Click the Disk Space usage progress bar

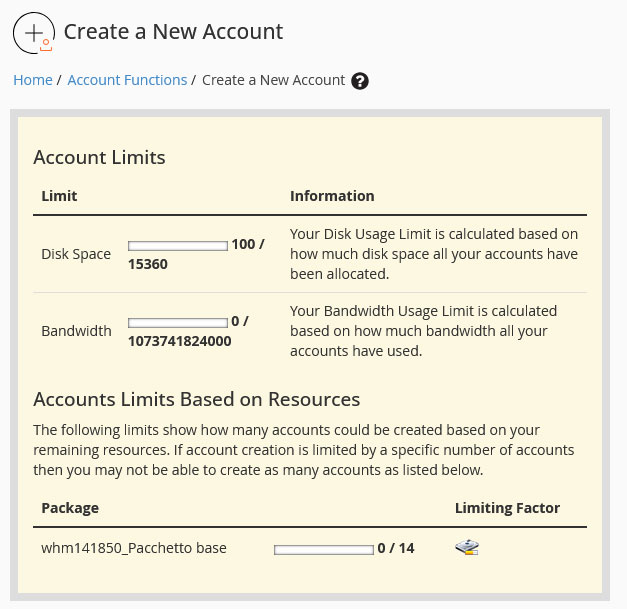[x=178, y=245]
